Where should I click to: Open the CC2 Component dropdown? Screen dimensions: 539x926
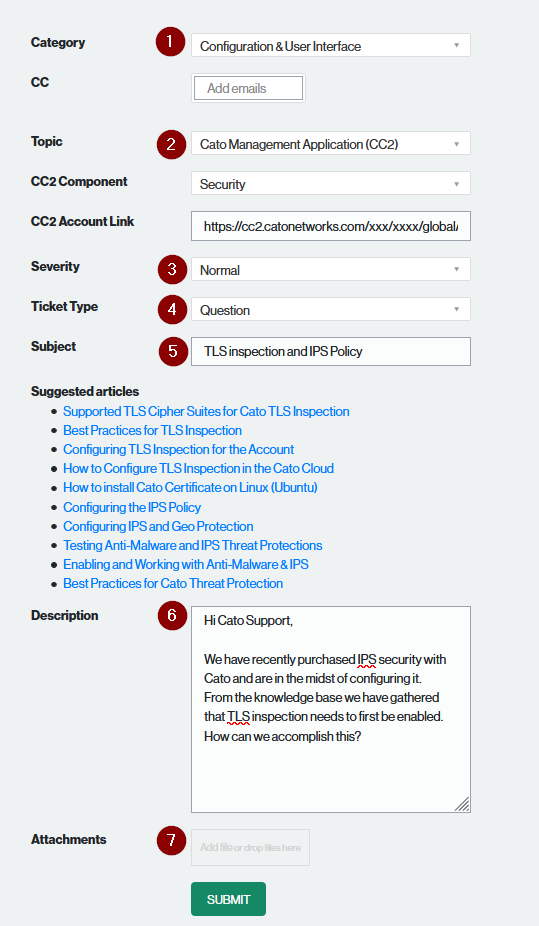pyautogui.click(x=331, y=184)
